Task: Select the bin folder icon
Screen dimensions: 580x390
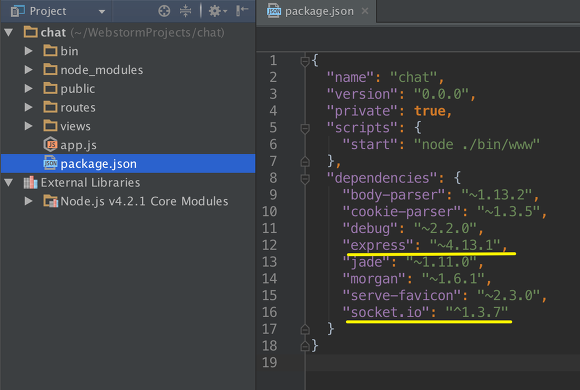Action: pyautogui.click(x=50, y=50)
